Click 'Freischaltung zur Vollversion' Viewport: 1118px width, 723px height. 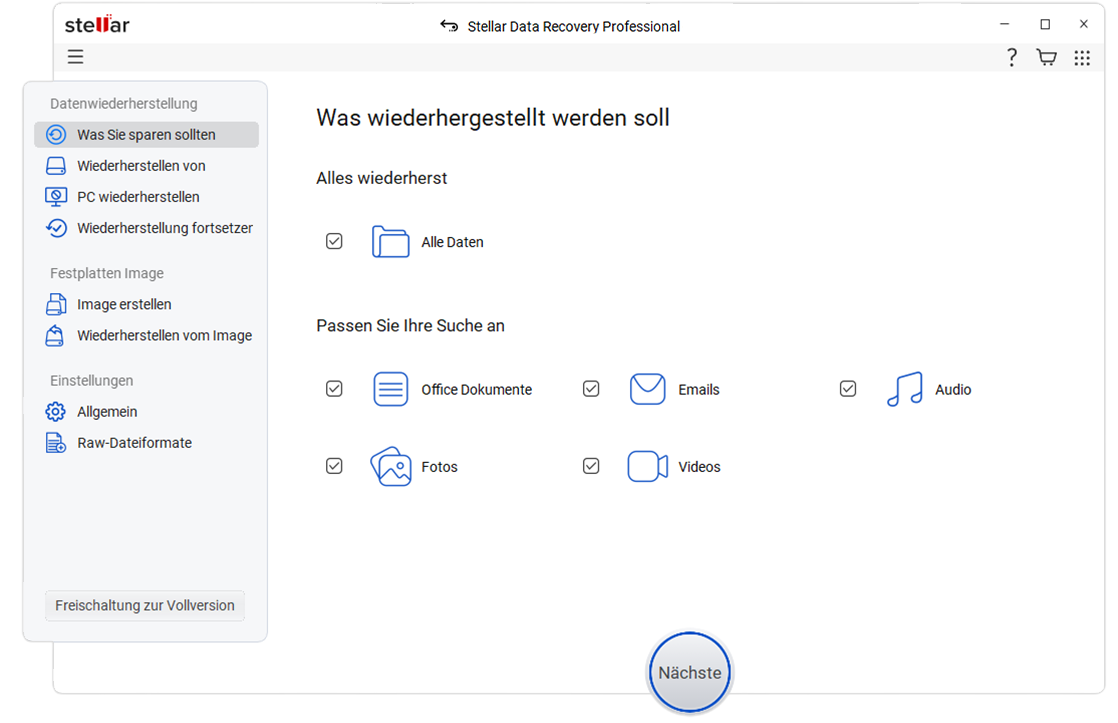(144, 605)
